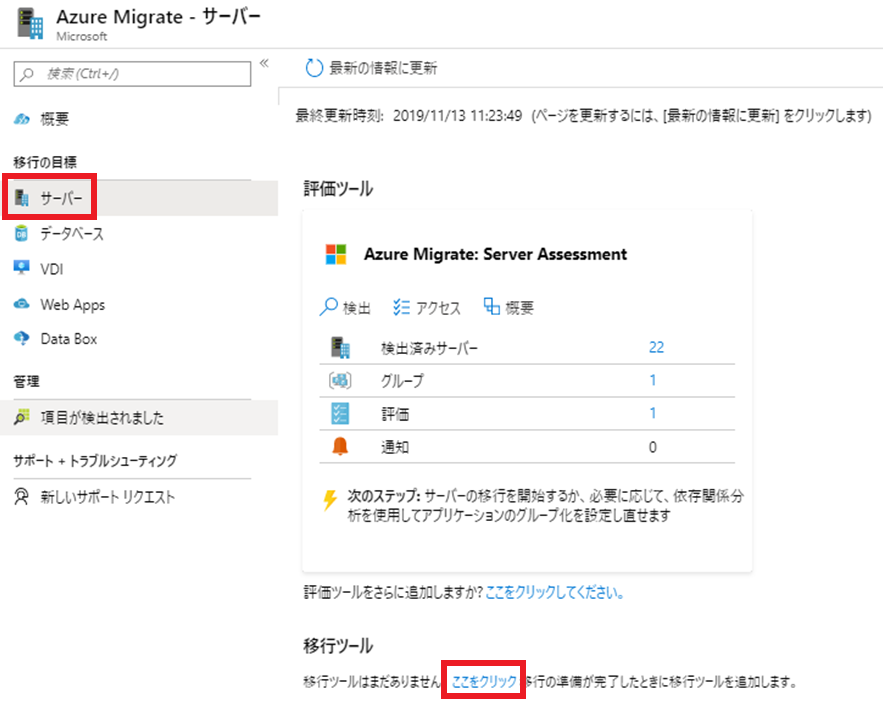Open the 評価 count link 1

pos(653,413)
